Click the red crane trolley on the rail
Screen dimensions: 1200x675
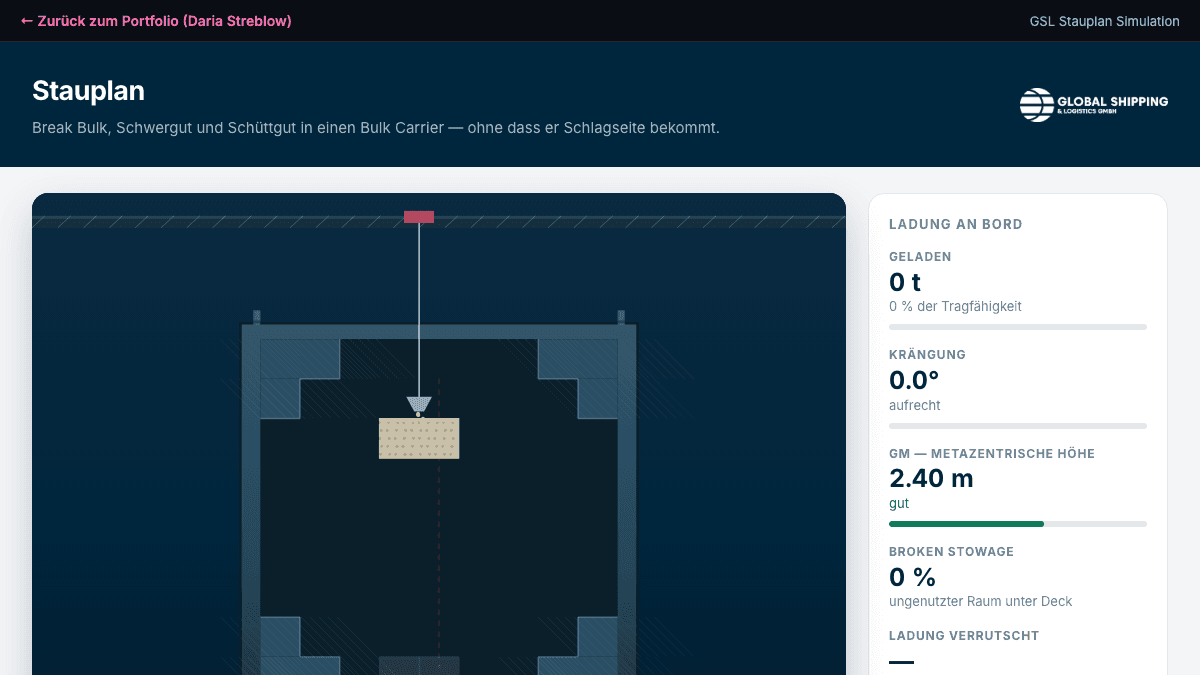pos(419,217)
